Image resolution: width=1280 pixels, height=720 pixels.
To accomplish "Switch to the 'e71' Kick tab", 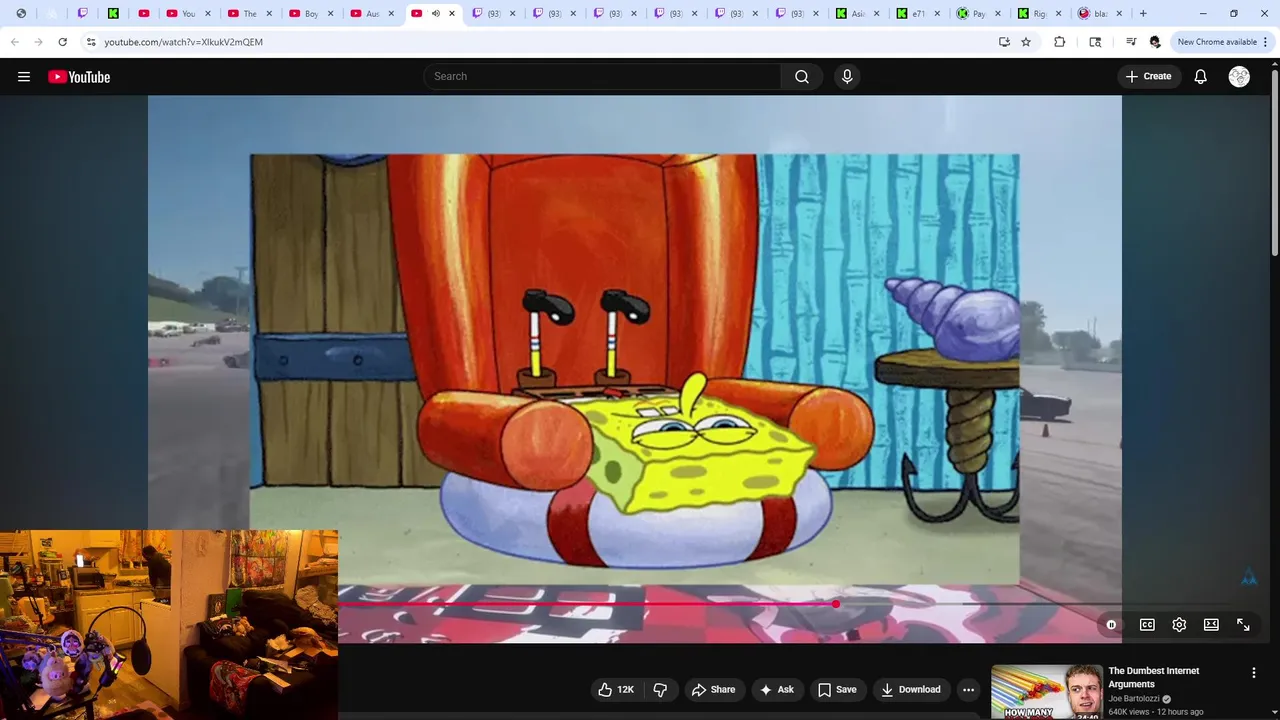I will (x=918, y=14).
